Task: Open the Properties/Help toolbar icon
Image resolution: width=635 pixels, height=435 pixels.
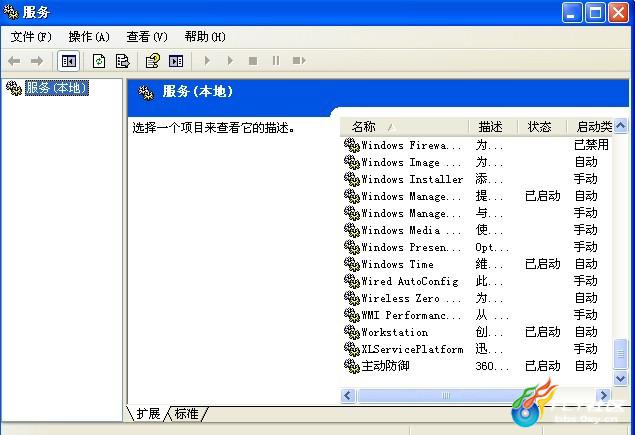Action: pos(153,61)
